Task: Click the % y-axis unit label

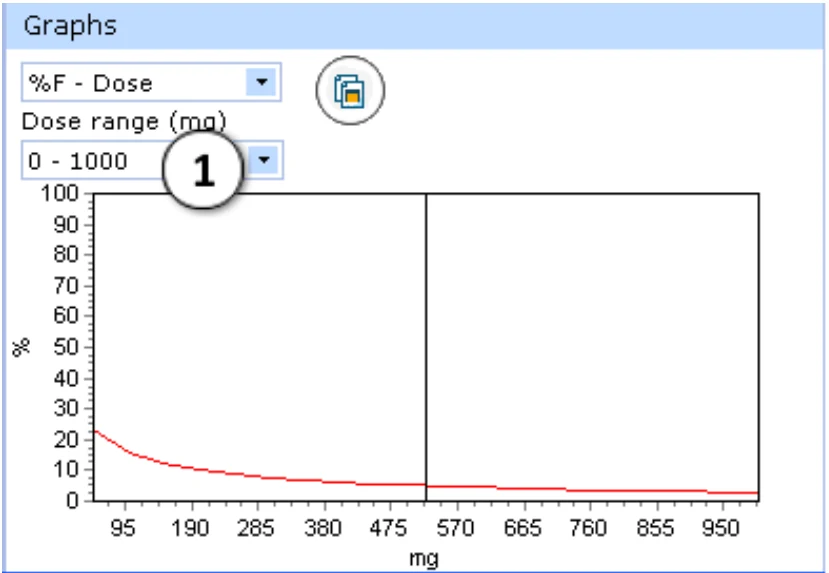Action: click(x=21, y=347)
